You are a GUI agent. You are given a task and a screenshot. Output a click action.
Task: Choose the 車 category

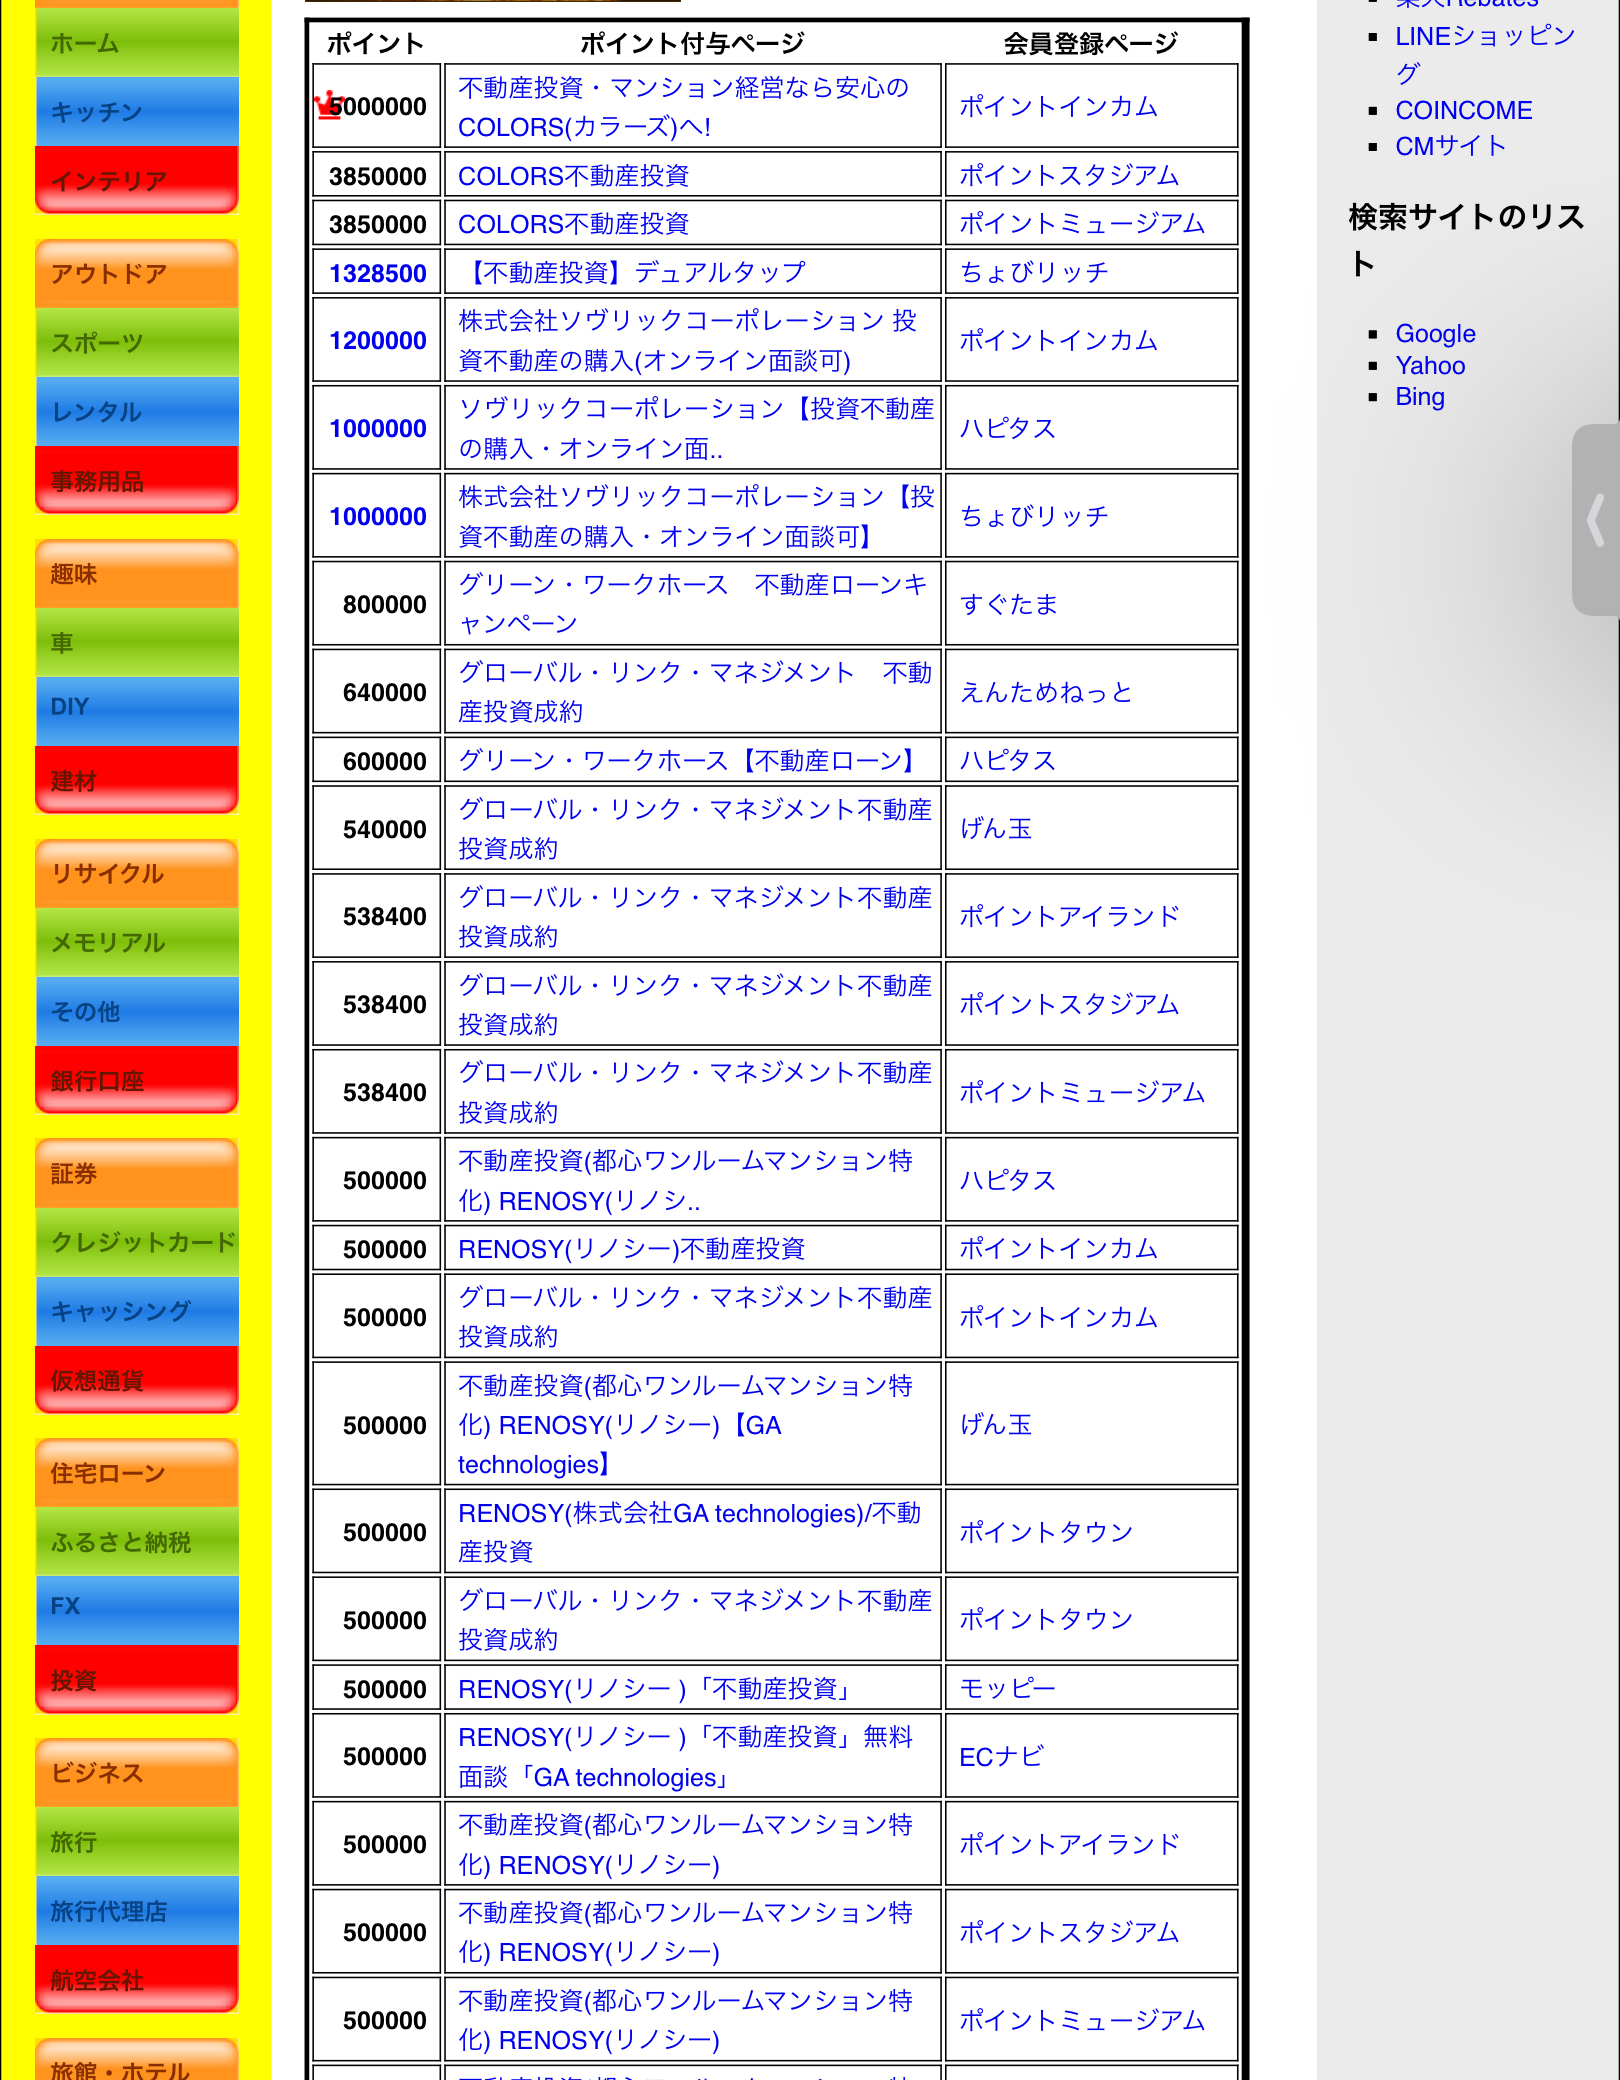pyautogui.click(x=137, y=643)
